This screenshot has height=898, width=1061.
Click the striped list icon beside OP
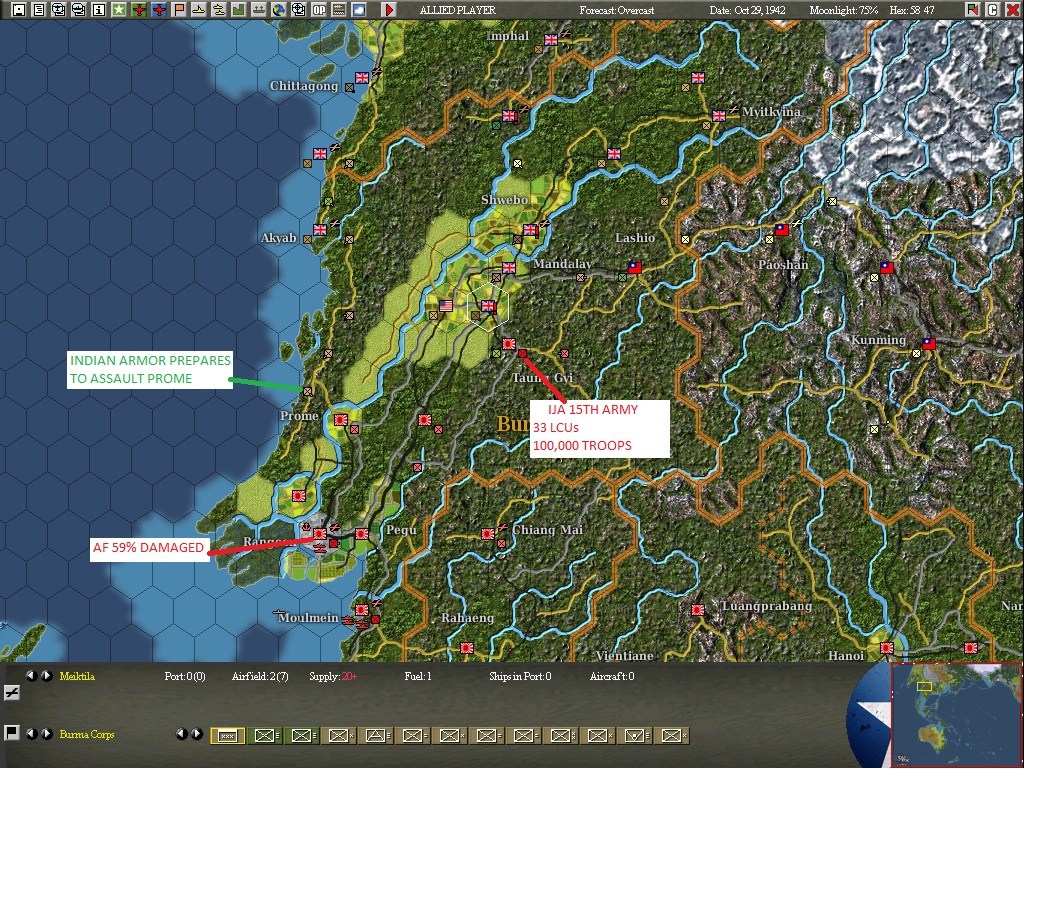point(338,9)
